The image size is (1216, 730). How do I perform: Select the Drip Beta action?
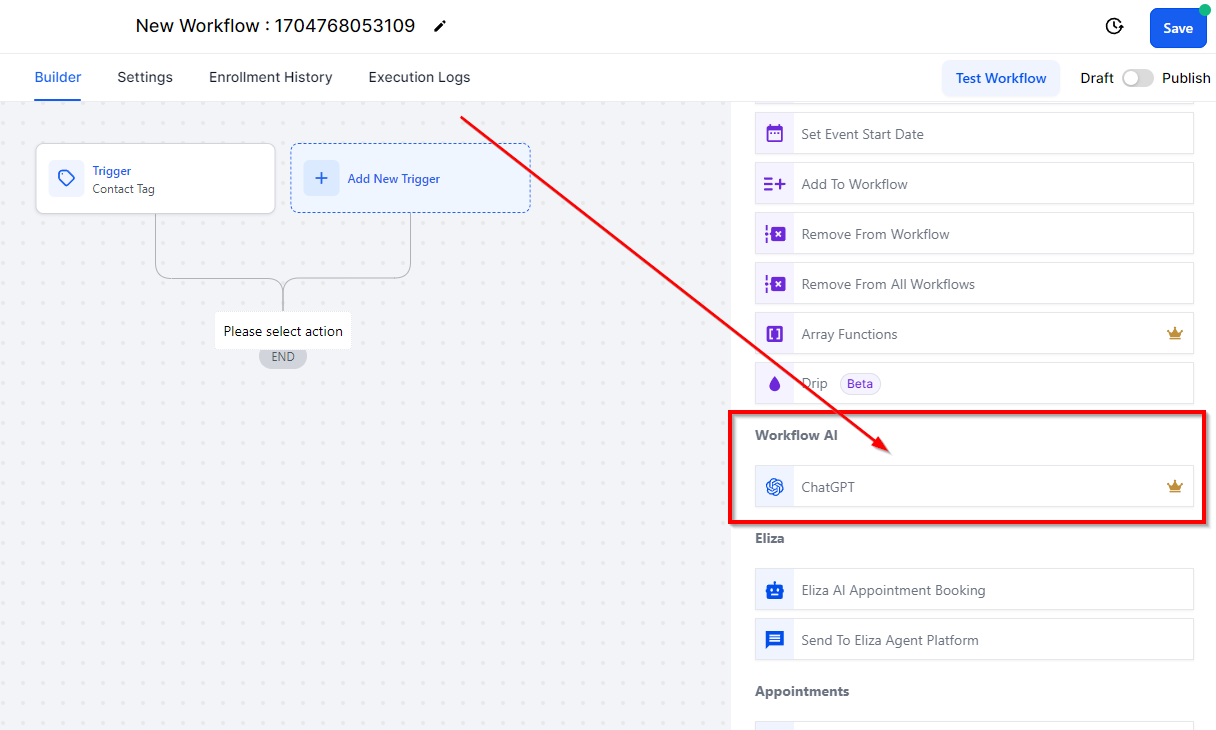pos(974,384)
